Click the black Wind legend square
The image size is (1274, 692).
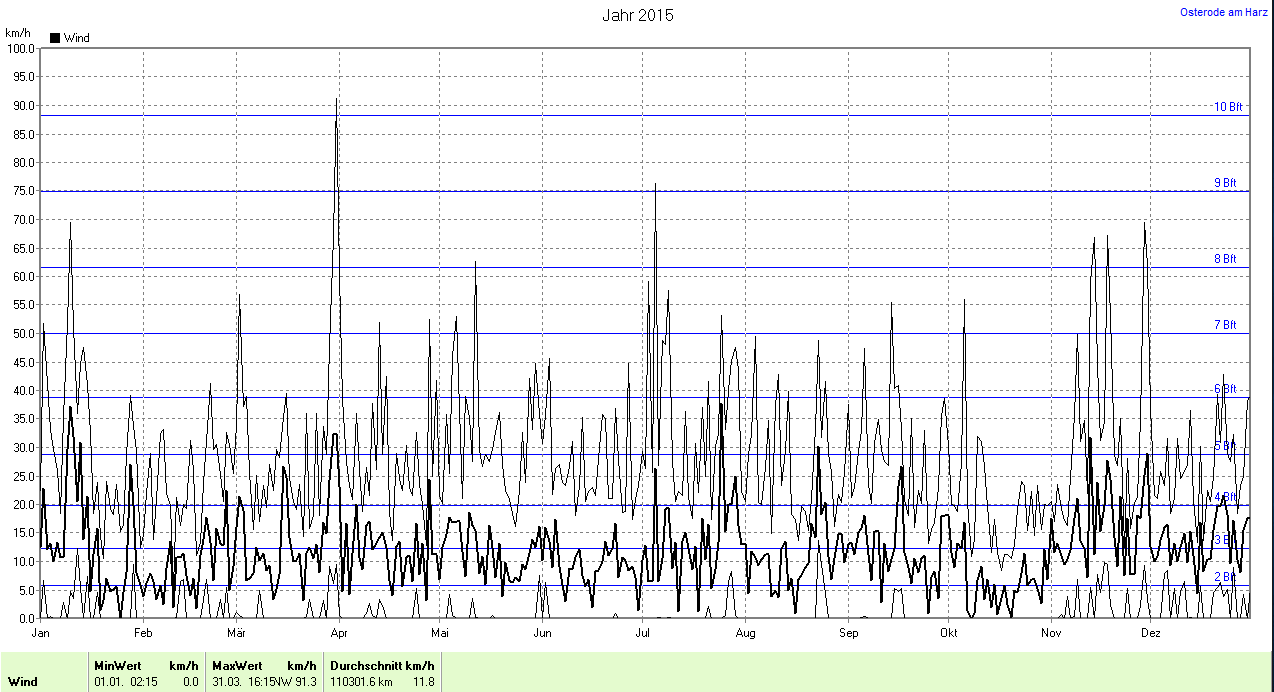[55, 38]
